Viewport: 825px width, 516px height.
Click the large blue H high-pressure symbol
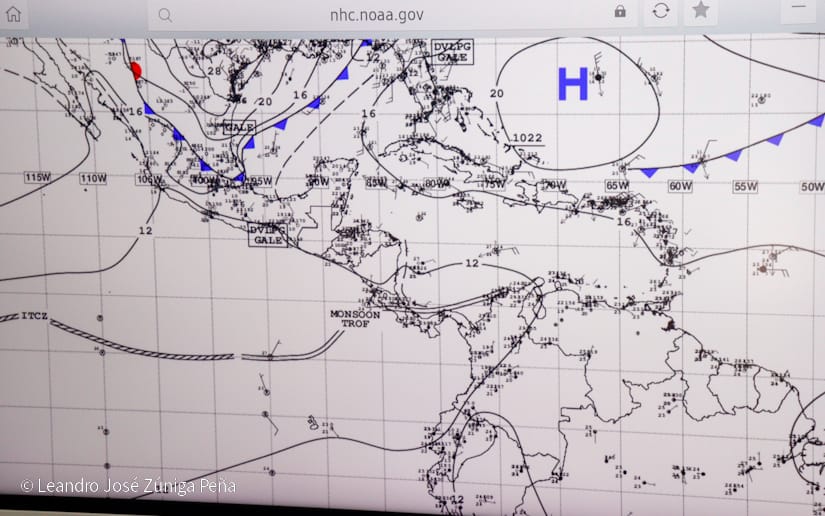[572, 84]
